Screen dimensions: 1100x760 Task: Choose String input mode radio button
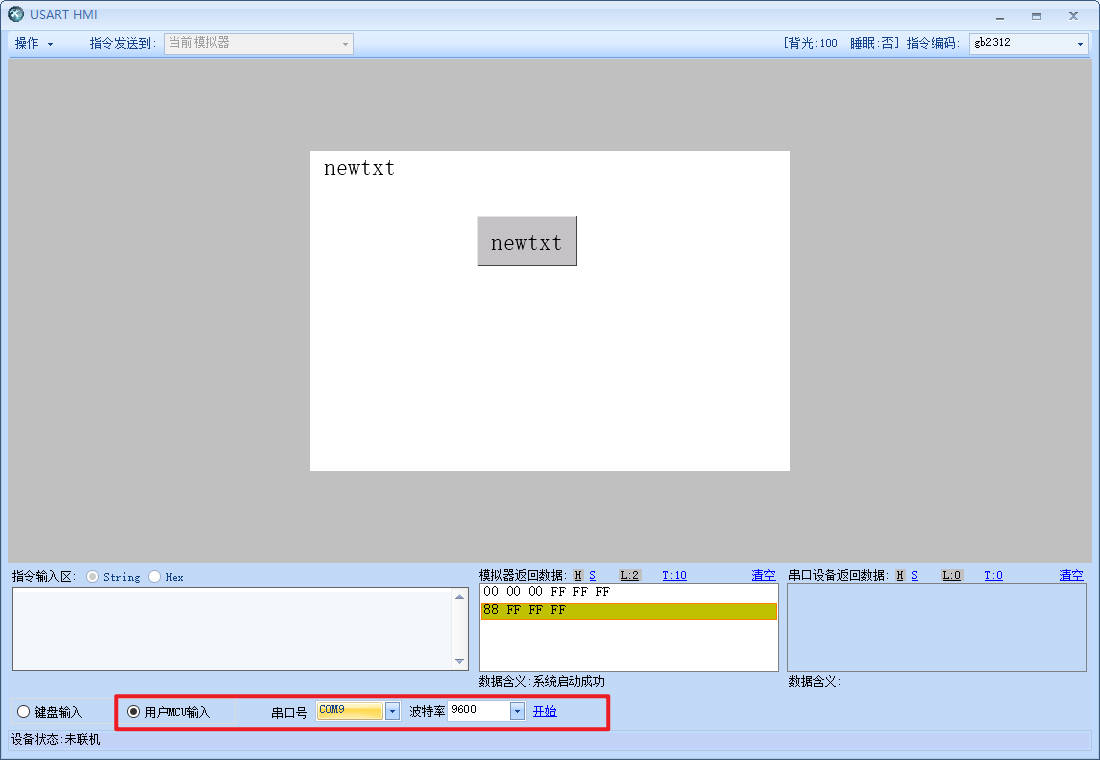93,577
